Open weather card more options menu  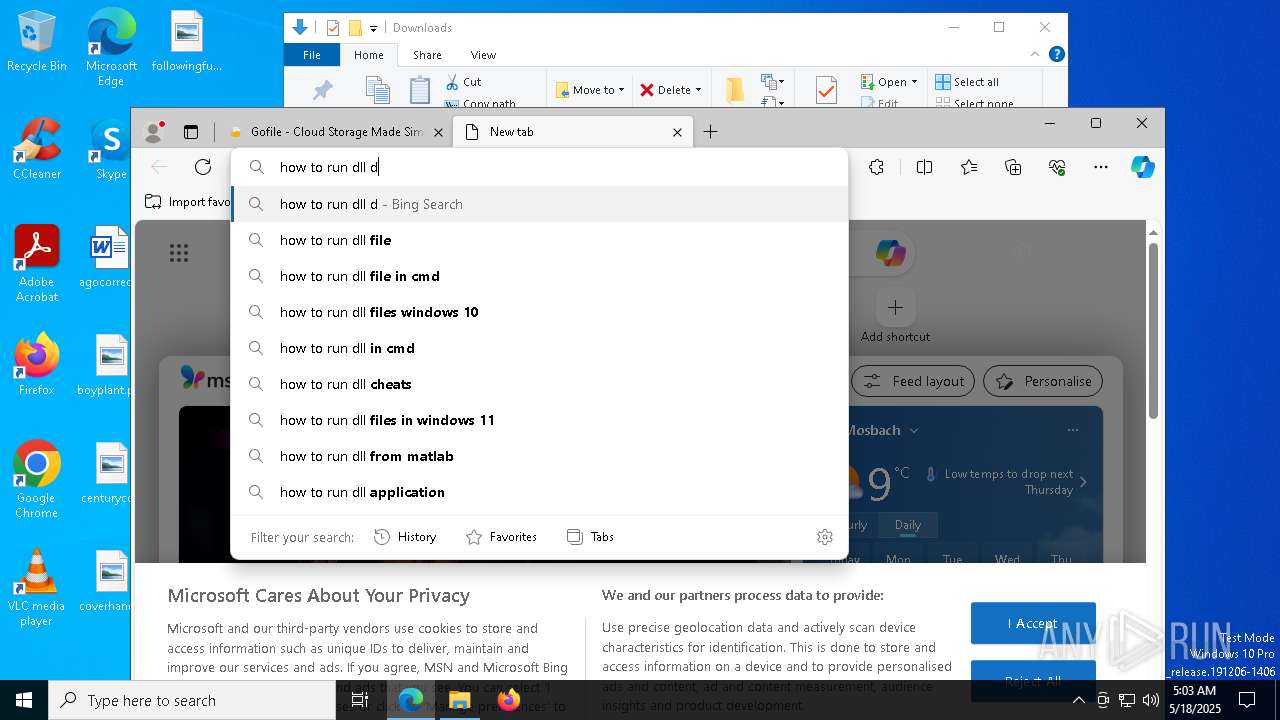click(x=1073, y=430)
